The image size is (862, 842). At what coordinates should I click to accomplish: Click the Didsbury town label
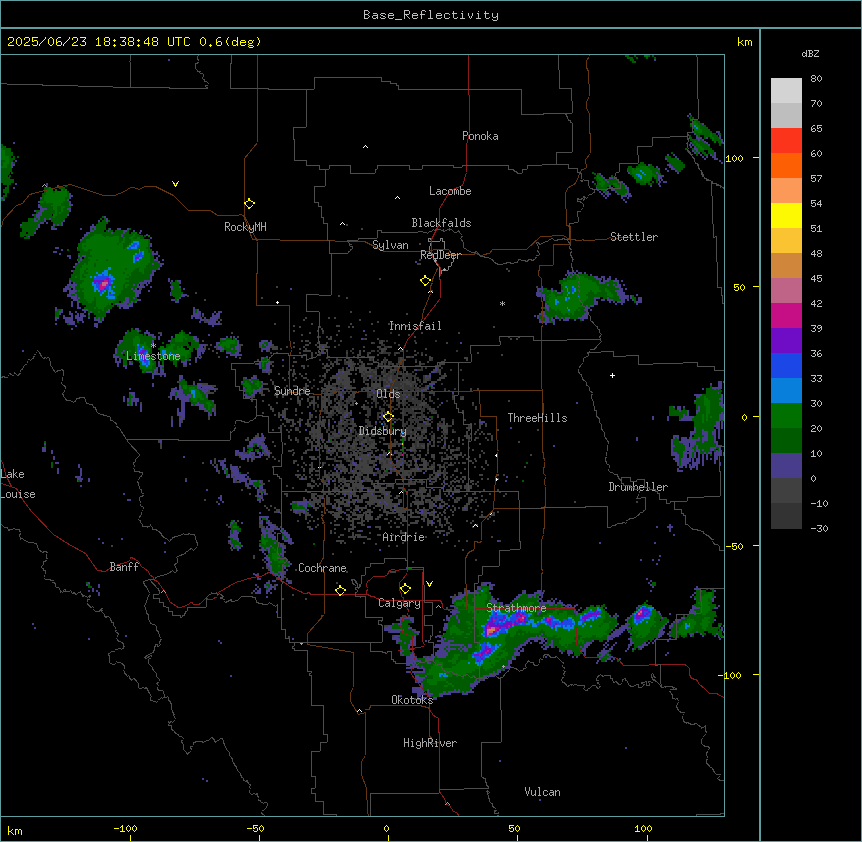[382, 431]
